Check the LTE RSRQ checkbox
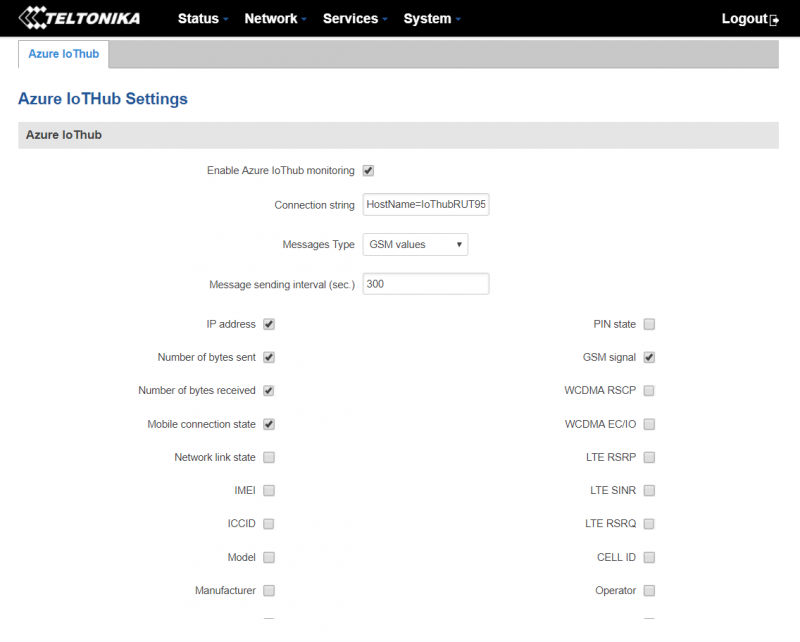This screenshot has width=800, height=642. pos(649,524)
